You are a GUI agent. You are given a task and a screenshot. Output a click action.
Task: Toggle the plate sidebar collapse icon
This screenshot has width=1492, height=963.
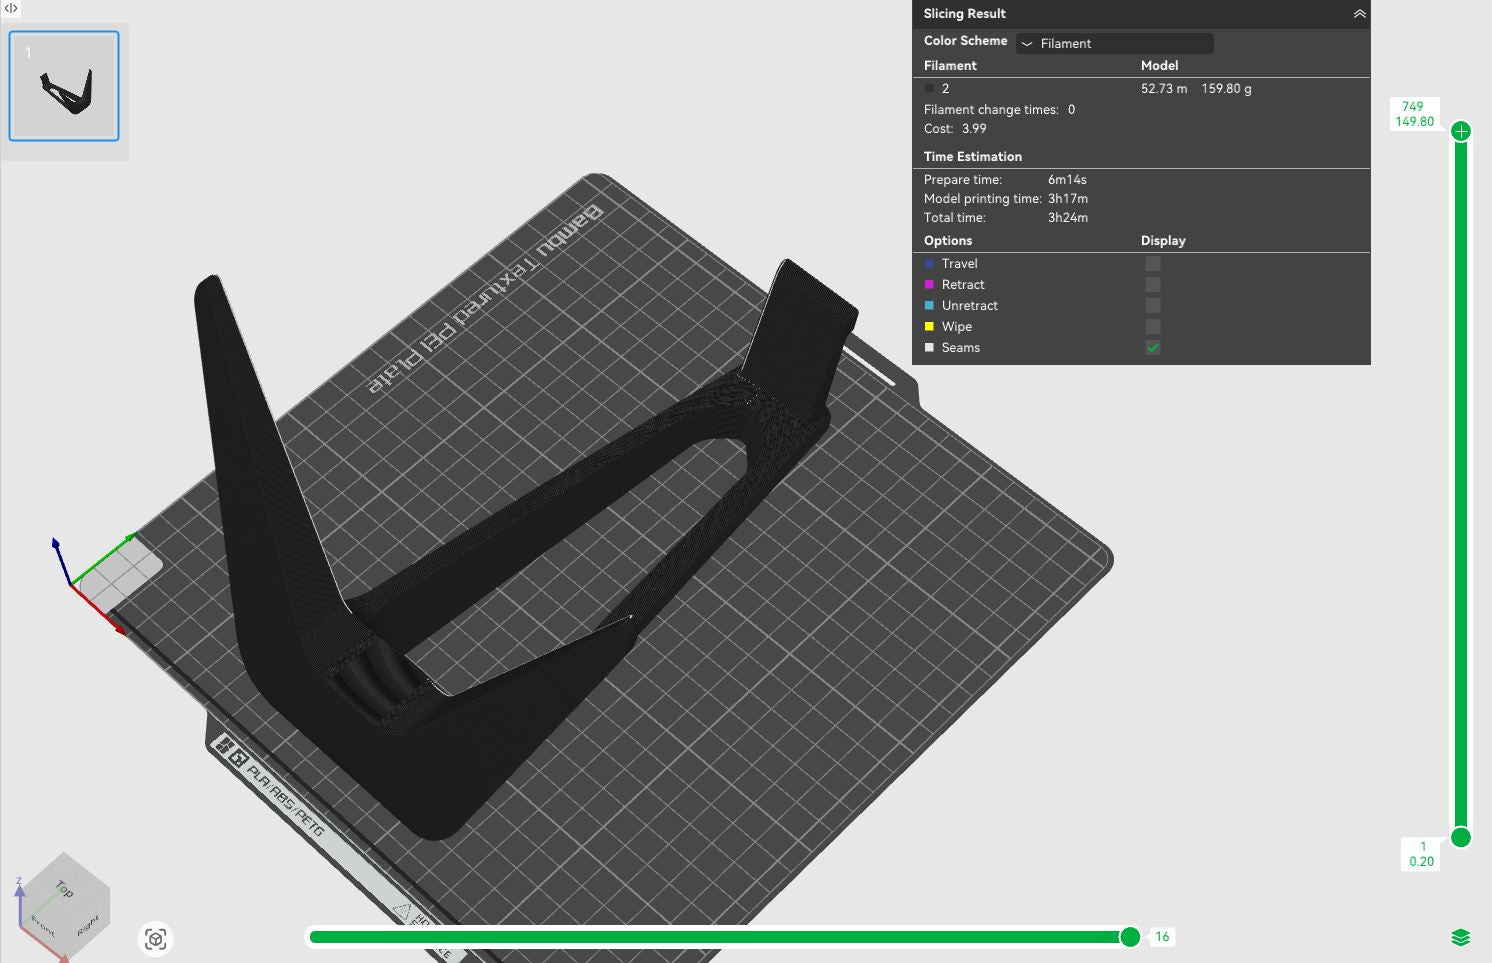(x=11, y=8)
